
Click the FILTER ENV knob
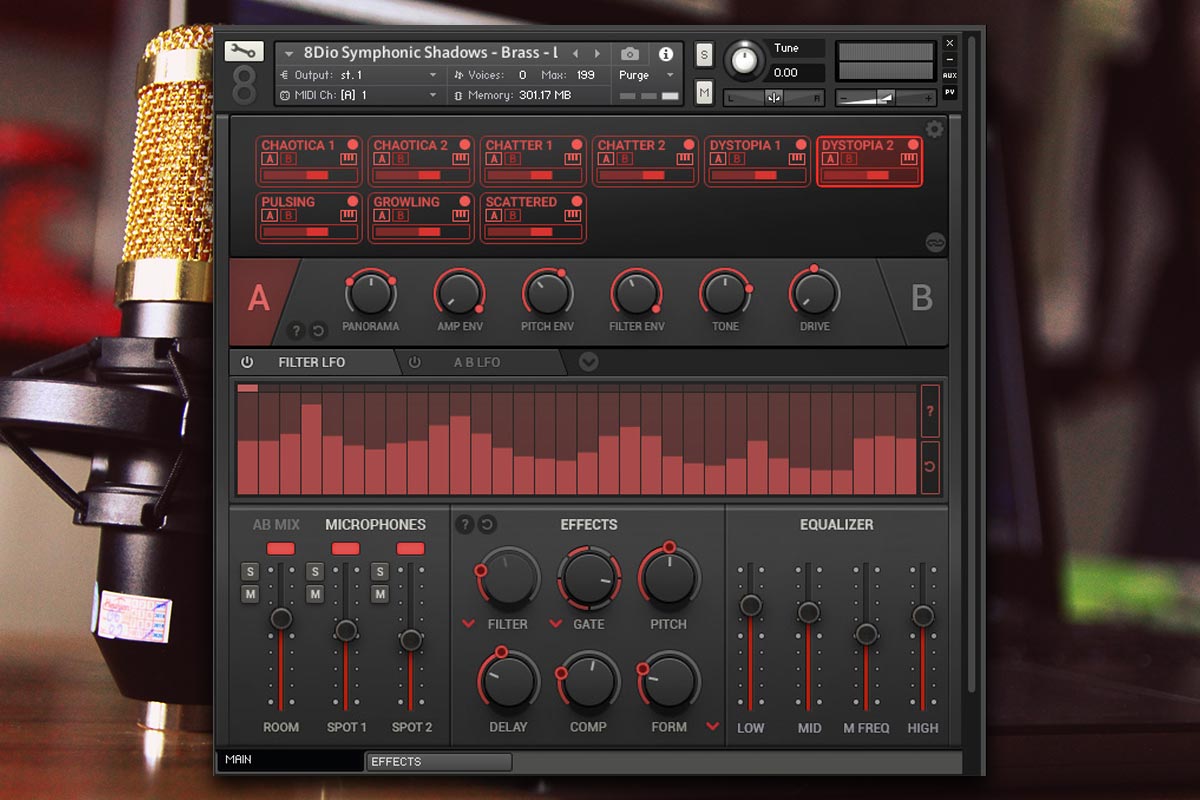636,294
